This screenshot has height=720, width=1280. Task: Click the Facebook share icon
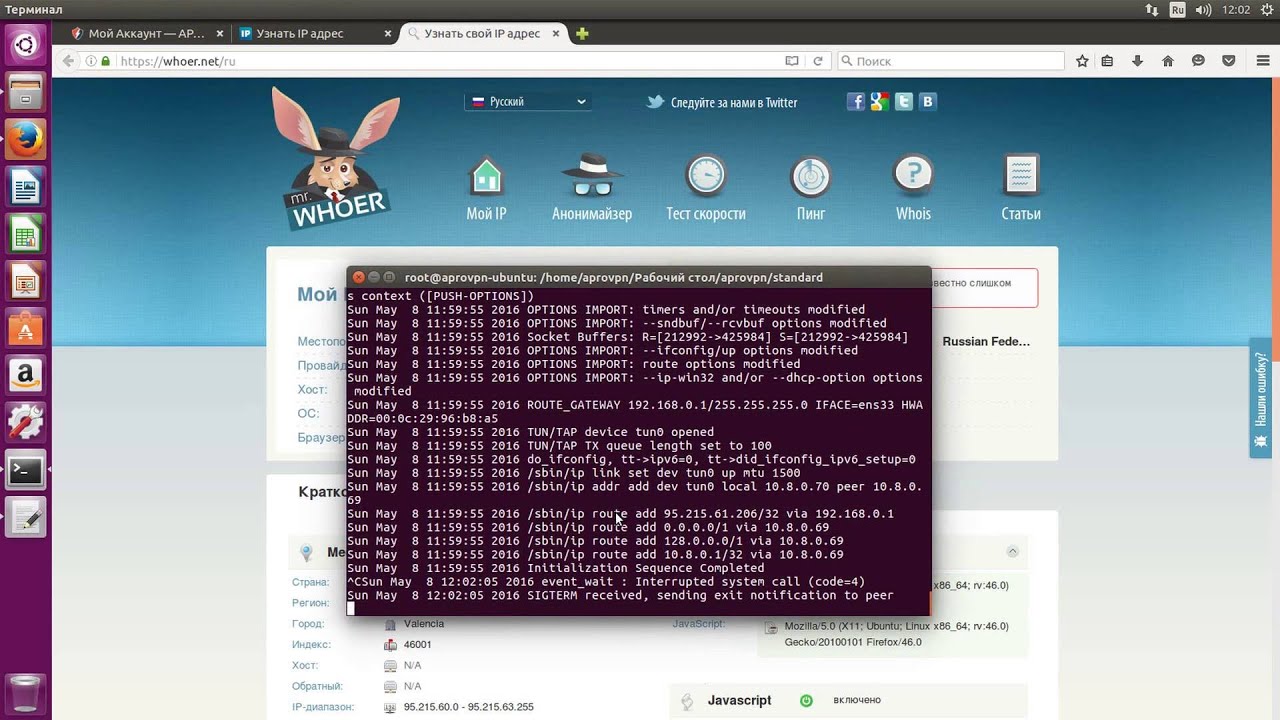click(x=856, y=101)
